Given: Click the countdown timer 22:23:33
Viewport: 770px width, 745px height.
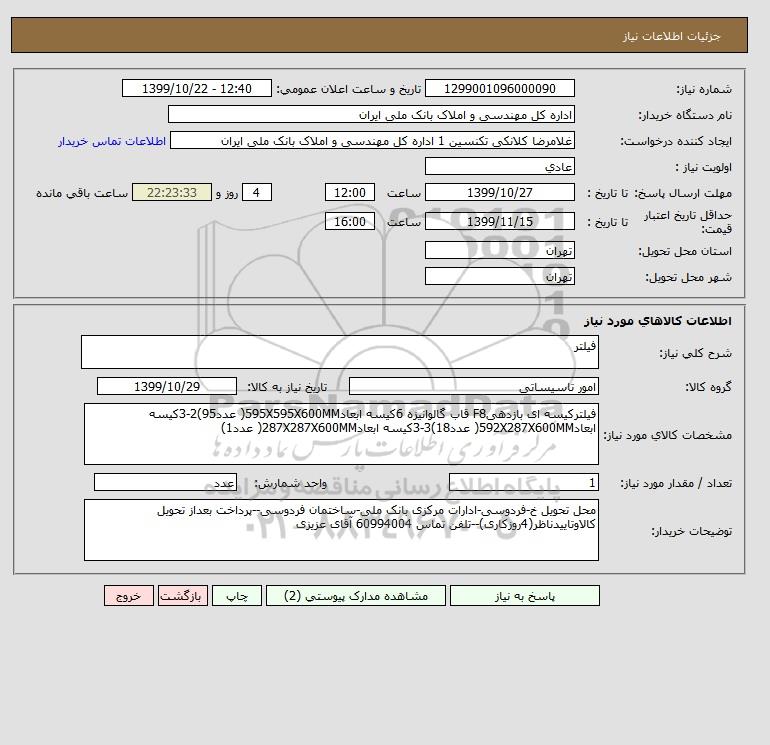Looking at the screenshot, I should tap(172, 193).
